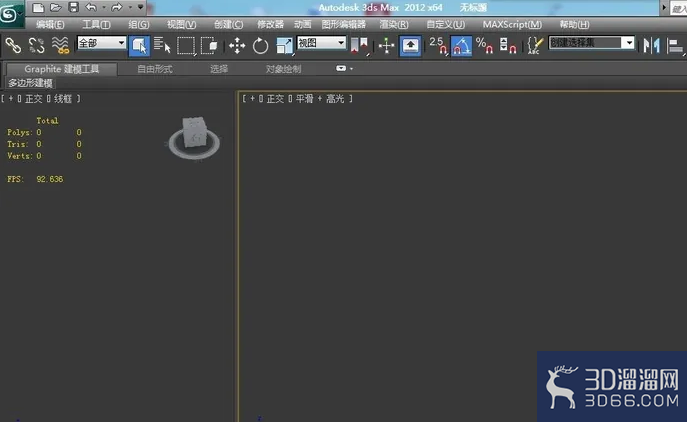
Task: Click 线框 shading label in left viewport
Action: click(63, 99)
